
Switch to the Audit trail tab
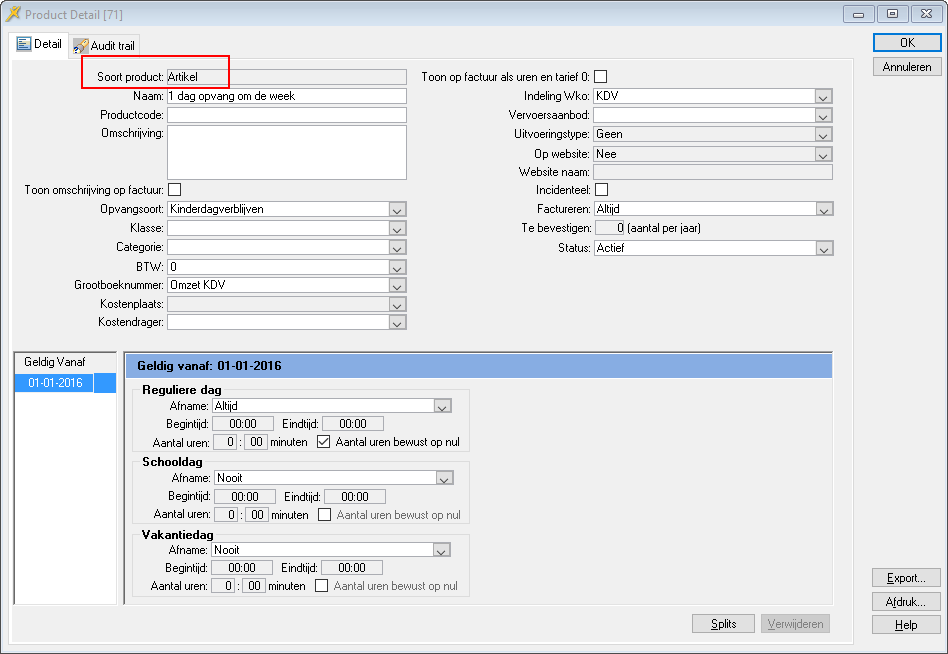point(105,46)
